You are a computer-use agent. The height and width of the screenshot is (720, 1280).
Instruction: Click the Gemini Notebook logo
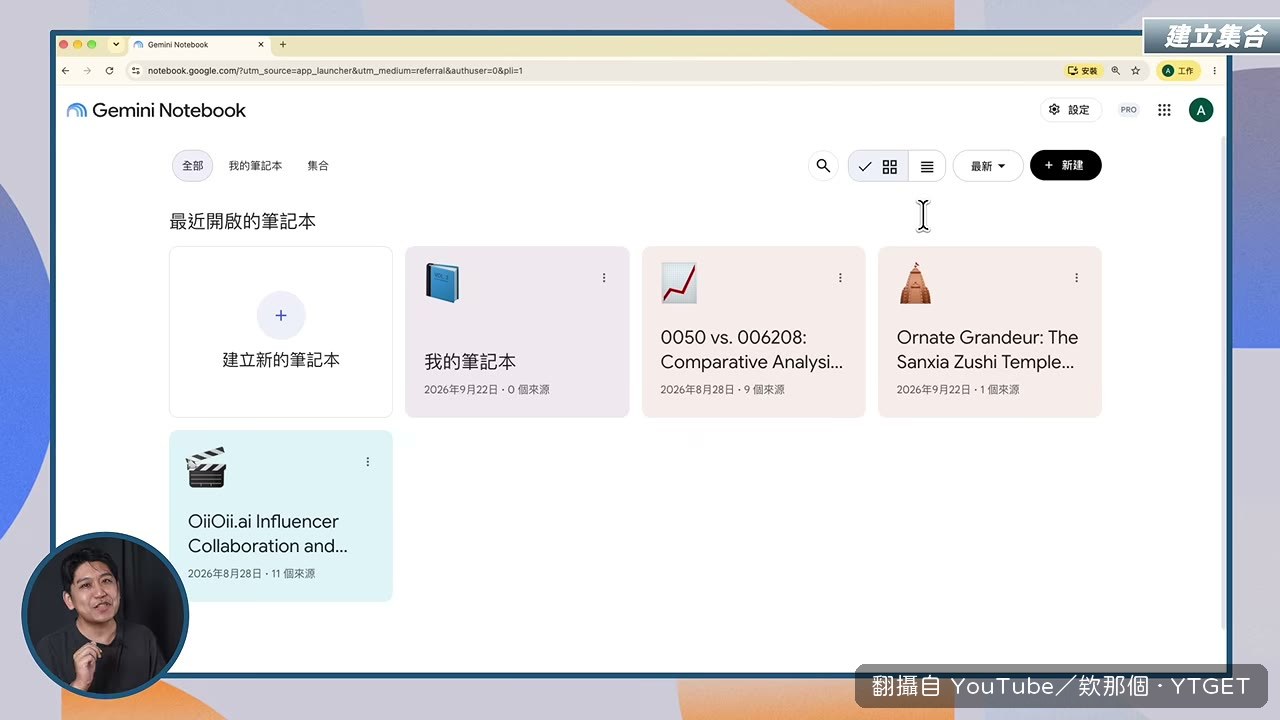tap(156, 110)
